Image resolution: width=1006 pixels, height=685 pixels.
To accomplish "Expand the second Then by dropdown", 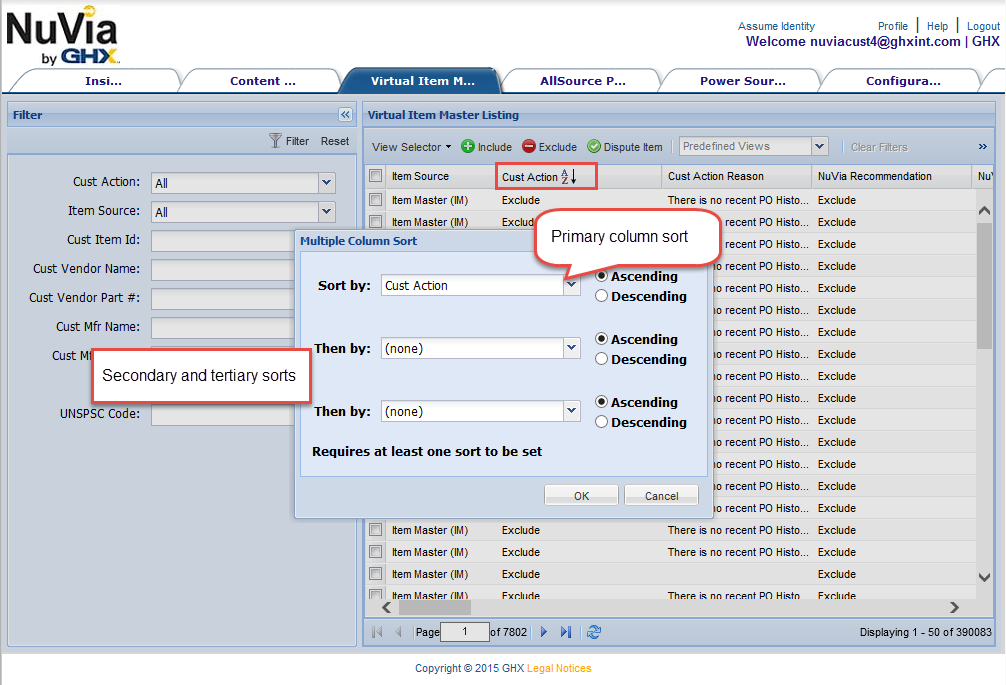I will [x=572, y=410].
